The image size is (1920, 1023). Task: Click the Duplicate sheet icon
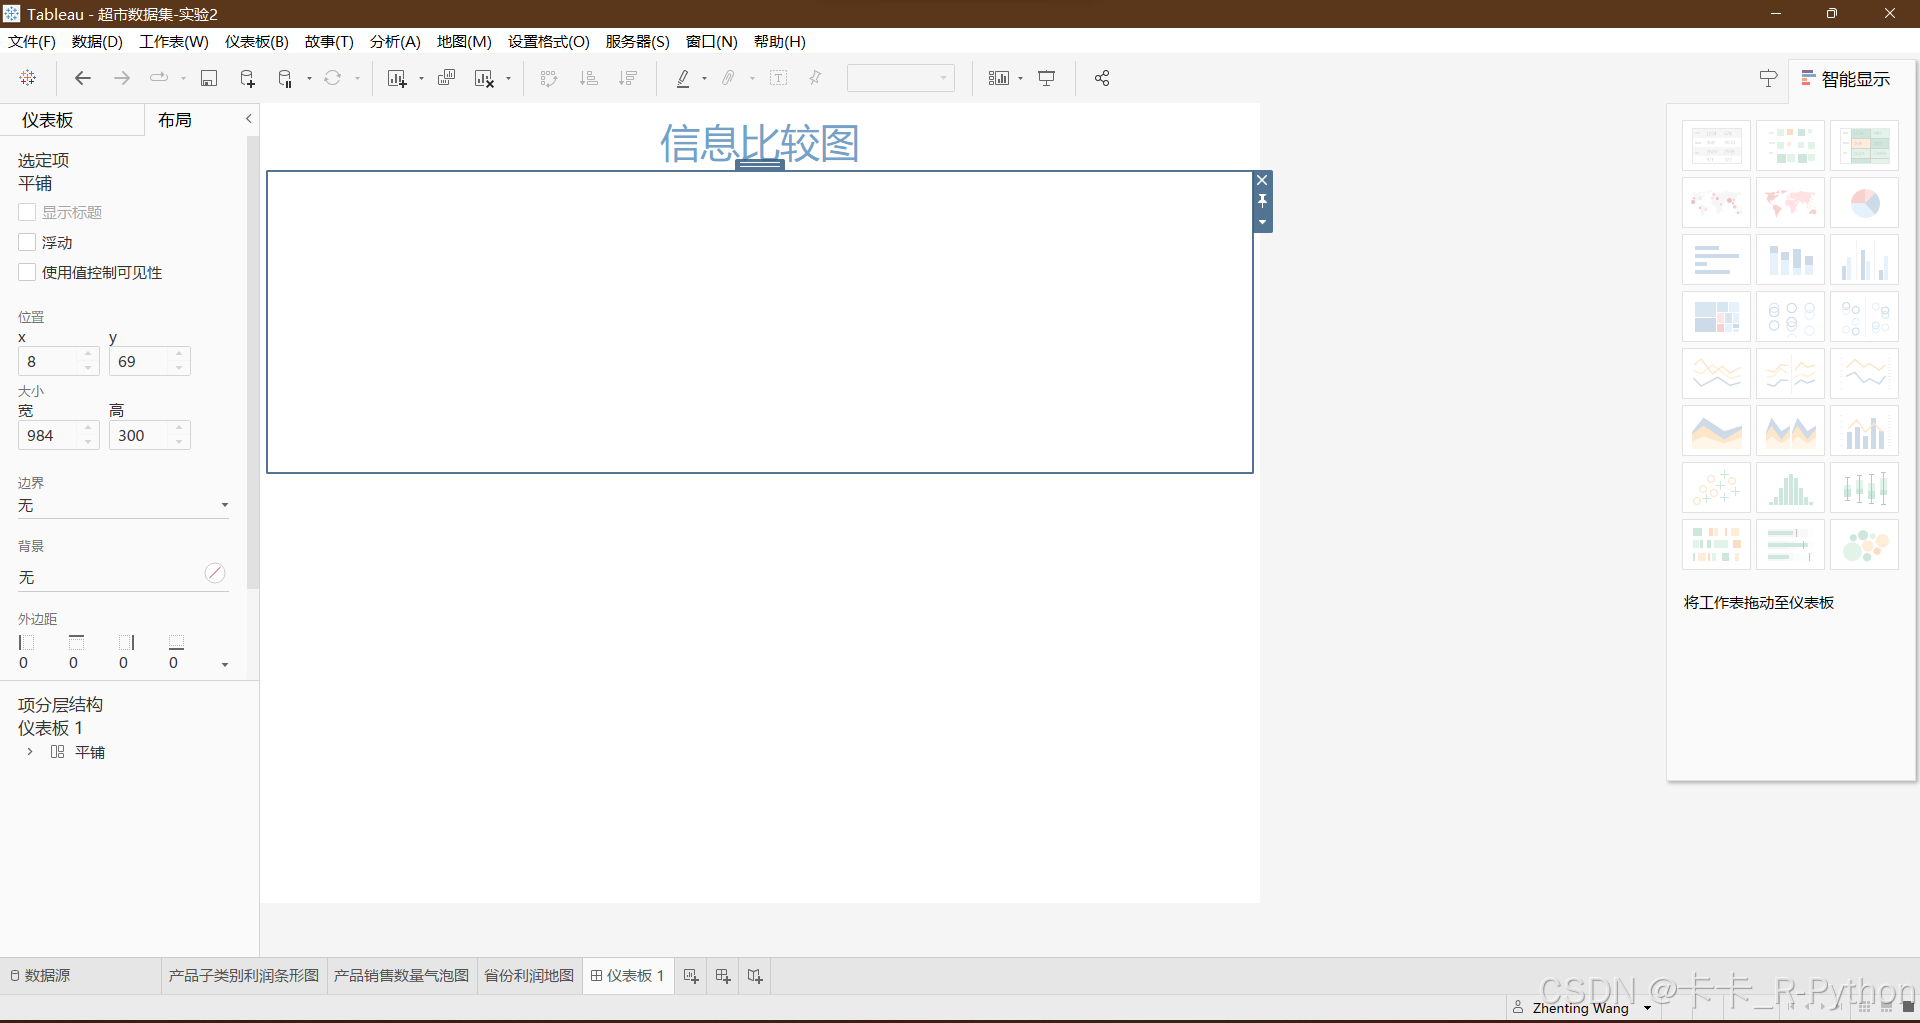[446, 78]
